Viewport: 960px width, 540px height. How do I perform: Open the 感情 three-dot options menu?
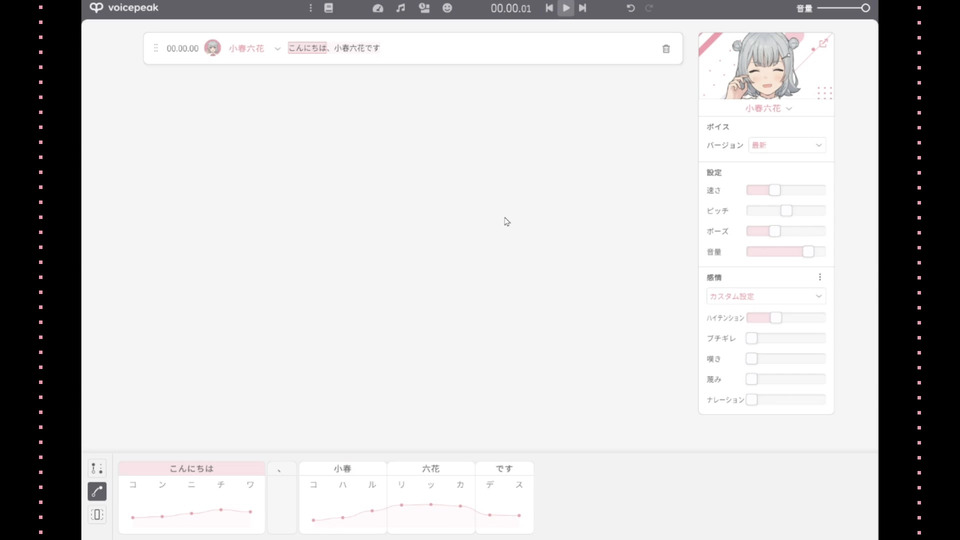tap(820, 277)
